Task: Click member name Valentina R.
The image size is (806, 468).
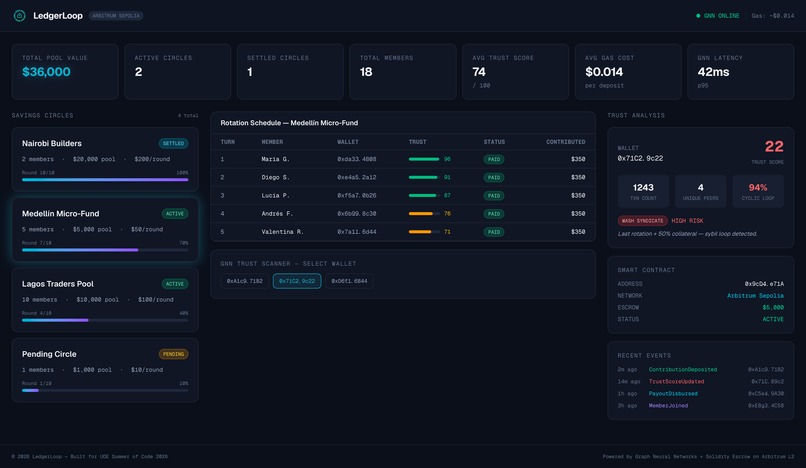Action: coord(282,232)
